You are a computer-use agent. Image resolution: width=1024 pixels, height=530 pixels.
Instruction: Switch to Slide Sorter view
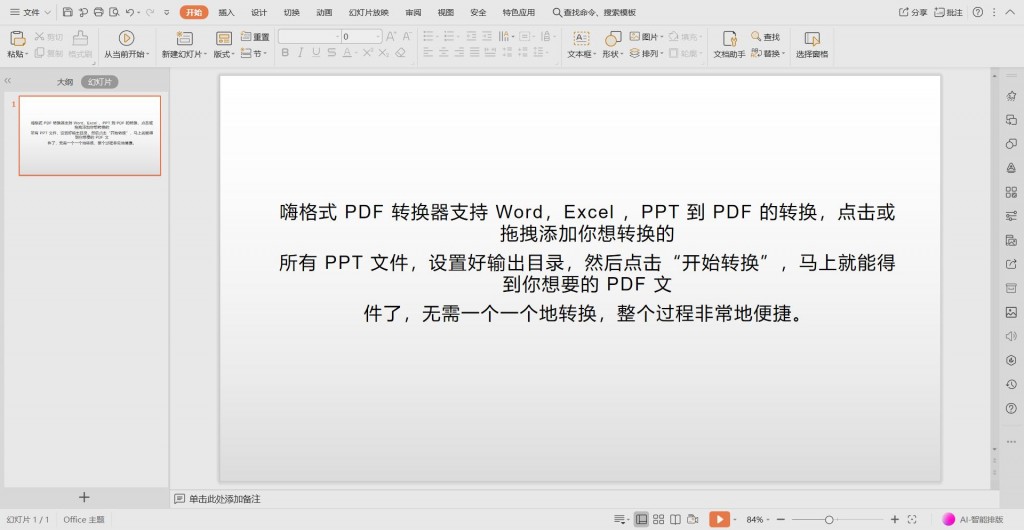tap(658, 520)
